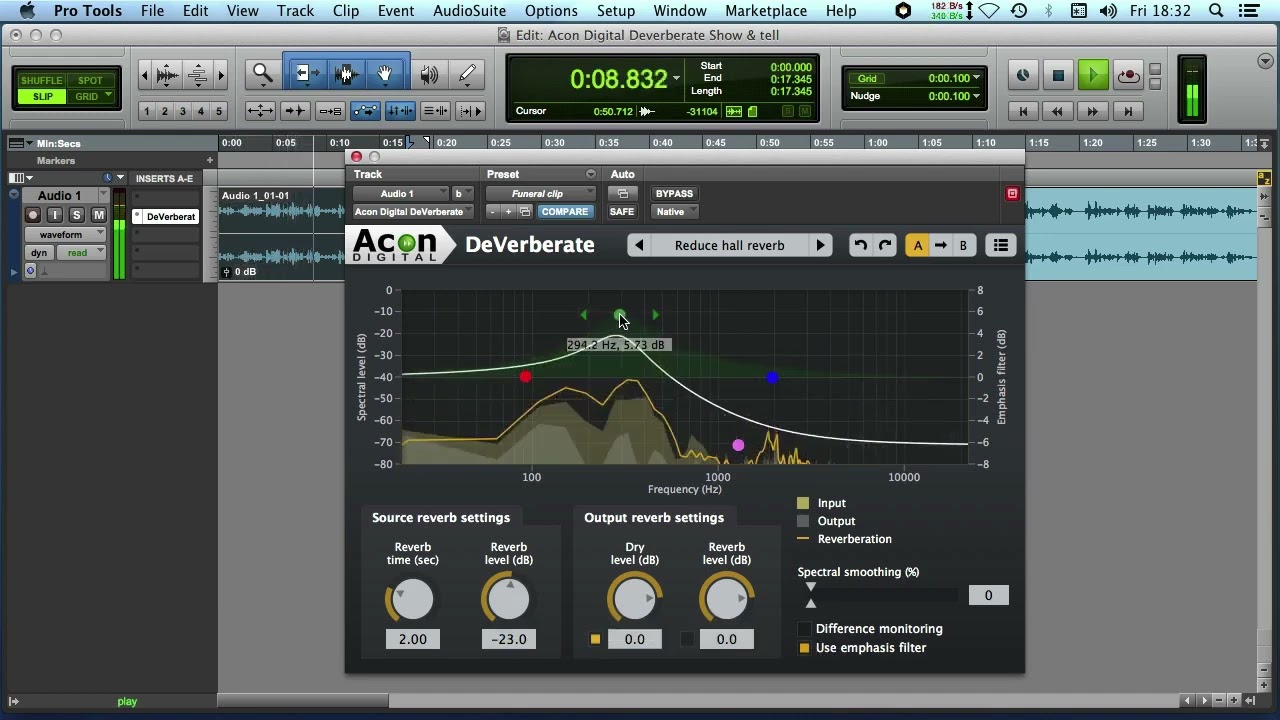Open the Setup menu
Screen dimensions: 1280x720
point(616,11)
